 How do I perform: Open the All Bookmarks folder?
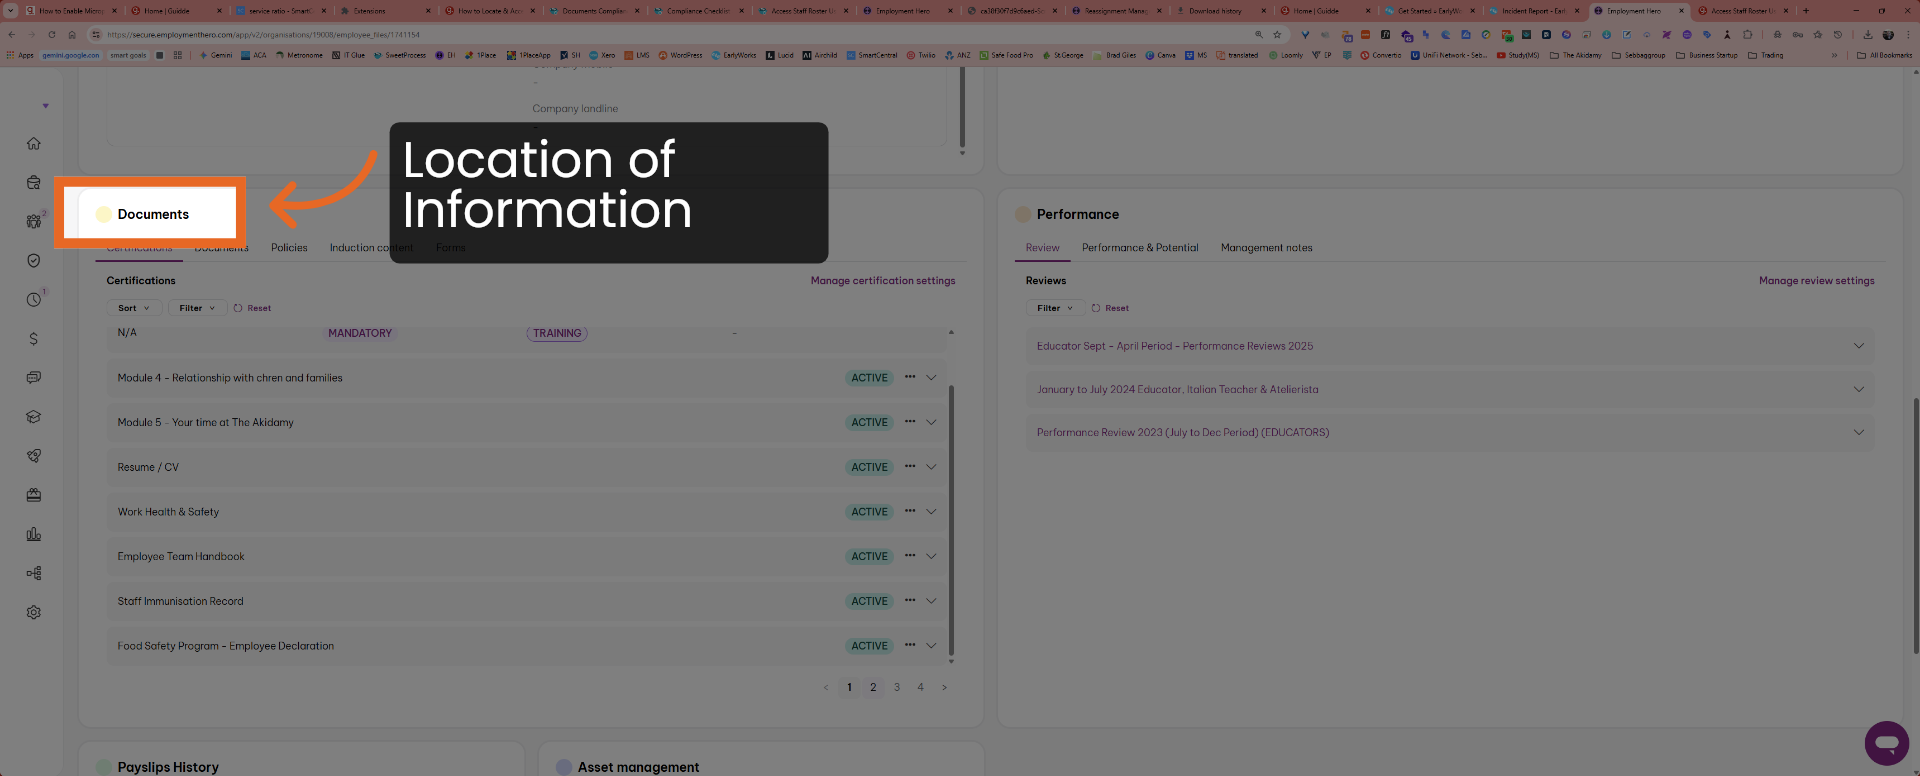pos(1885,55)
